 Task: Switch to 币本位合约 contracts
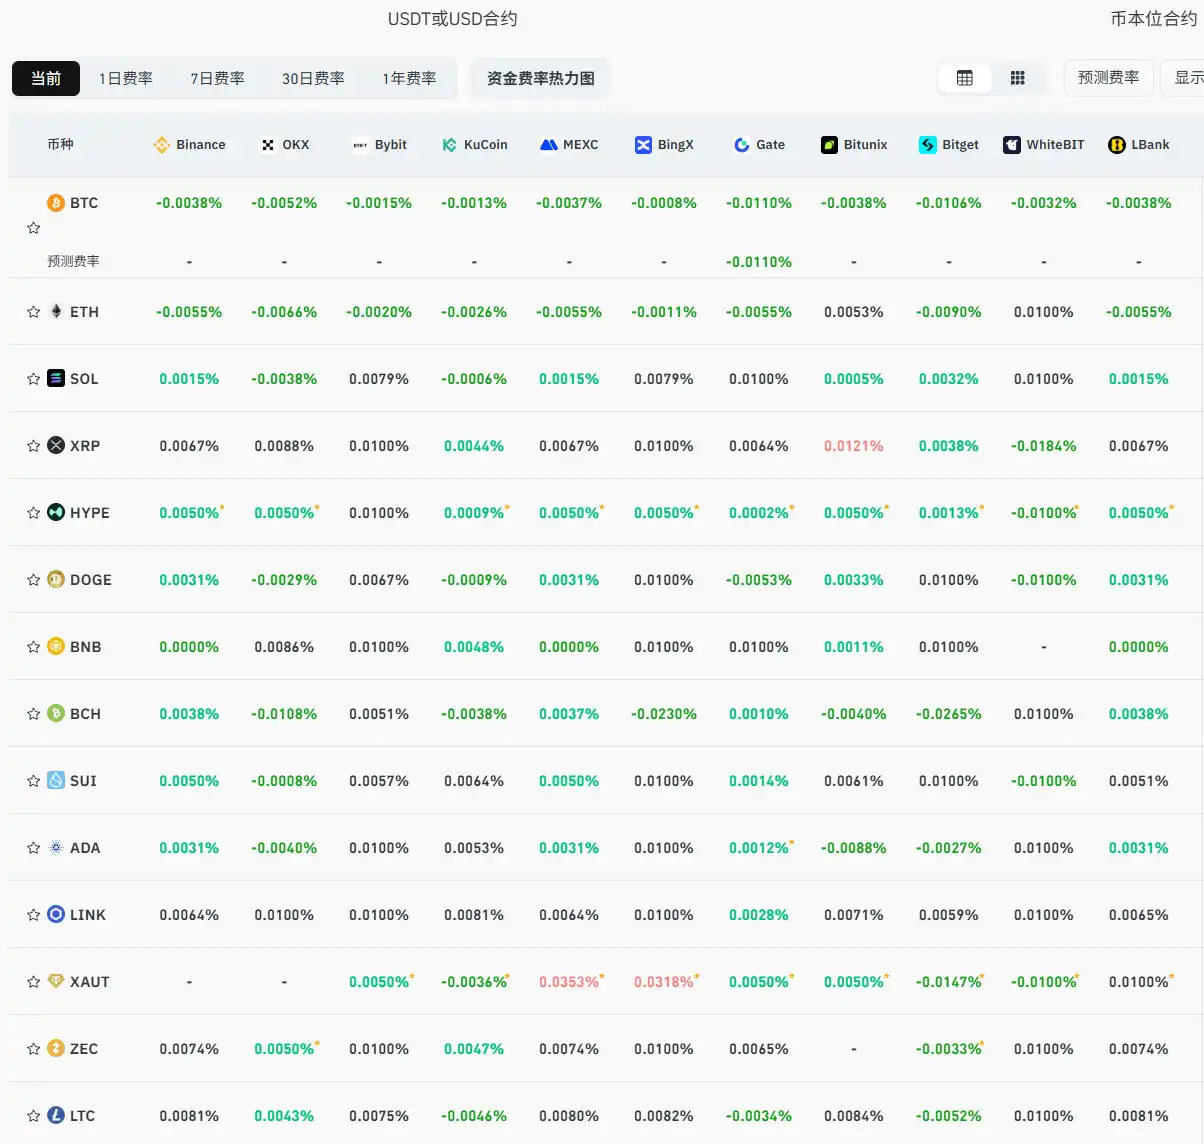click(x=1152, y=19)
